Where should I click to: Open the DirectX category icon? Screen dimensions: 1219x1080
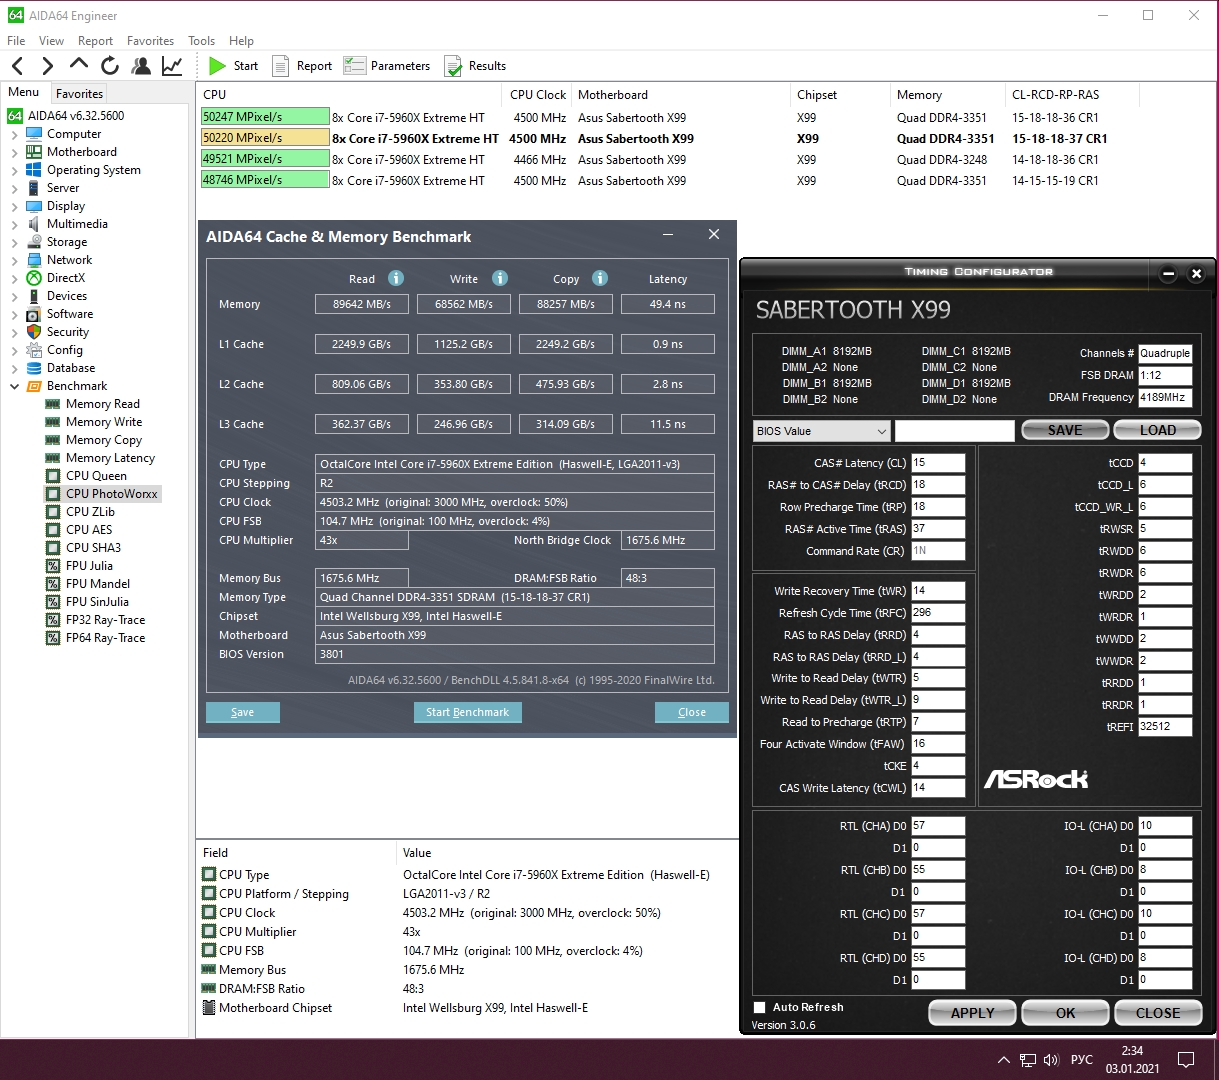point(35,278)
